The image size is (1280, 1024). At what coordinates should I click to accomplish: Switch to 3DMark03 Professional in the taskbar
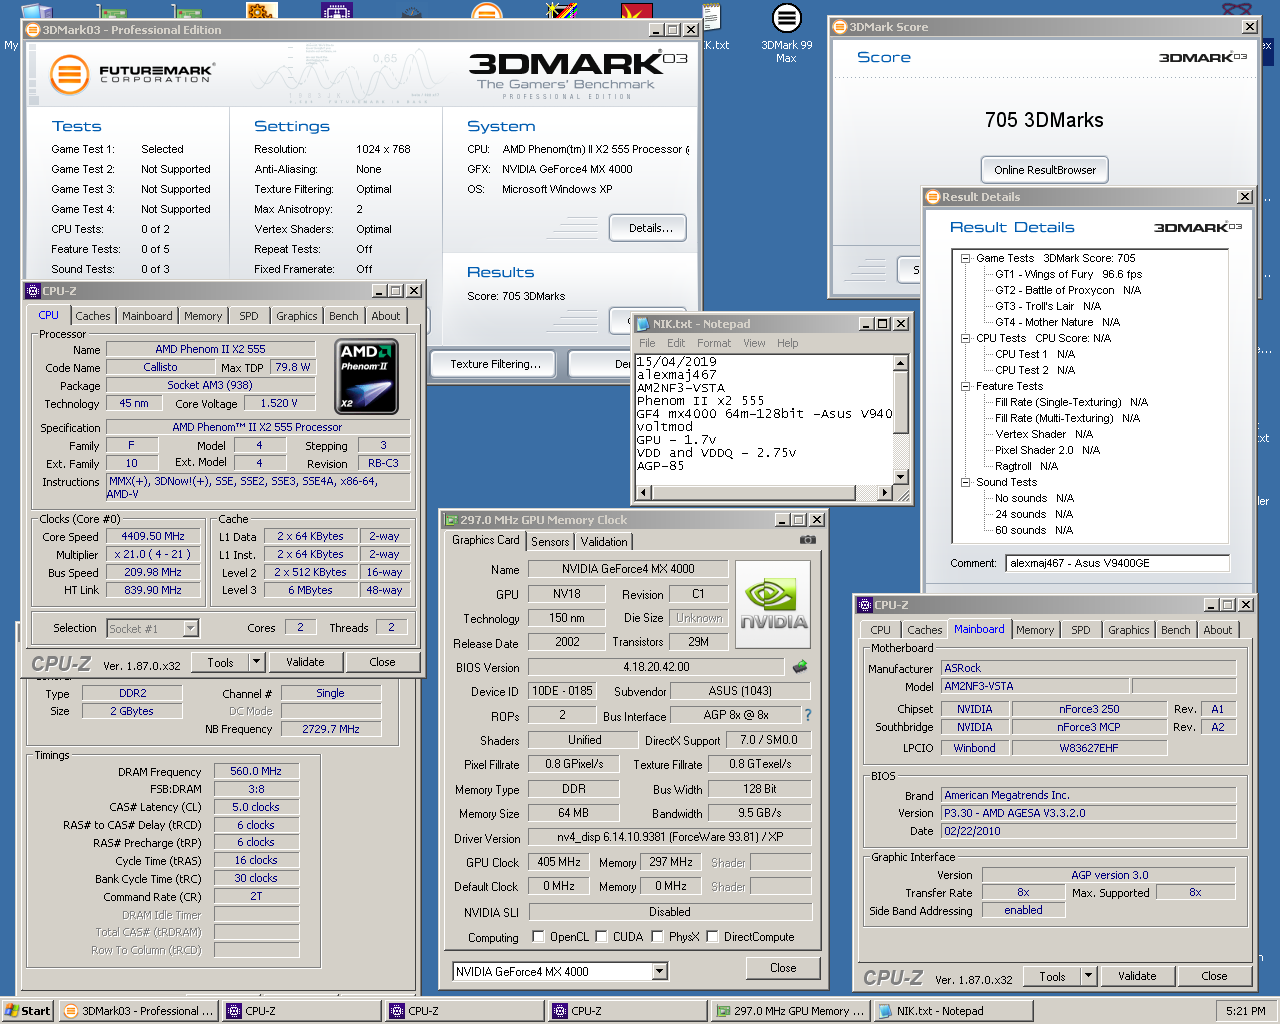(x=138, y=1011)
